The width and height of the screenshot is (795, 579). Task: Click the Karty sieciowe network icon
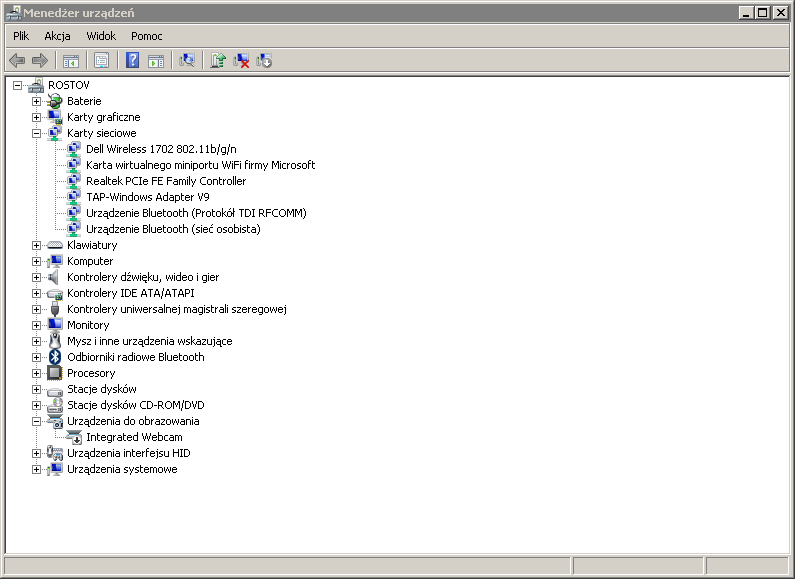[x=55, y=133]
